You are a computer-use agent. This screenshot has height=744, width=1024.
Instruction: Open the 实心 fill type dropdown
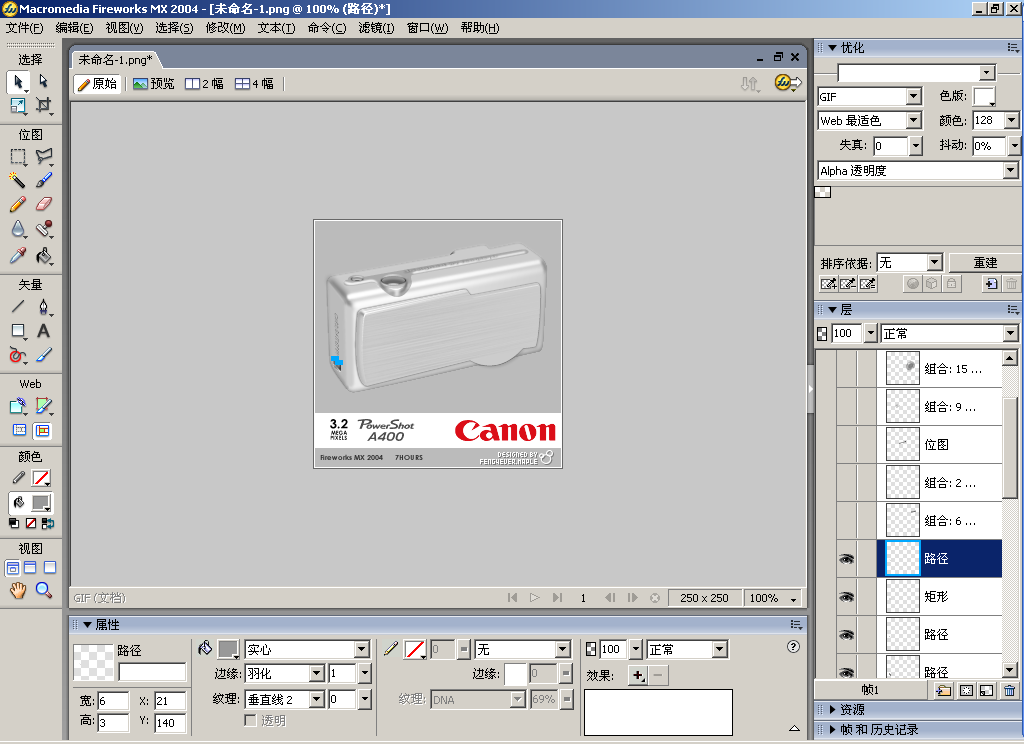point(362,649)
